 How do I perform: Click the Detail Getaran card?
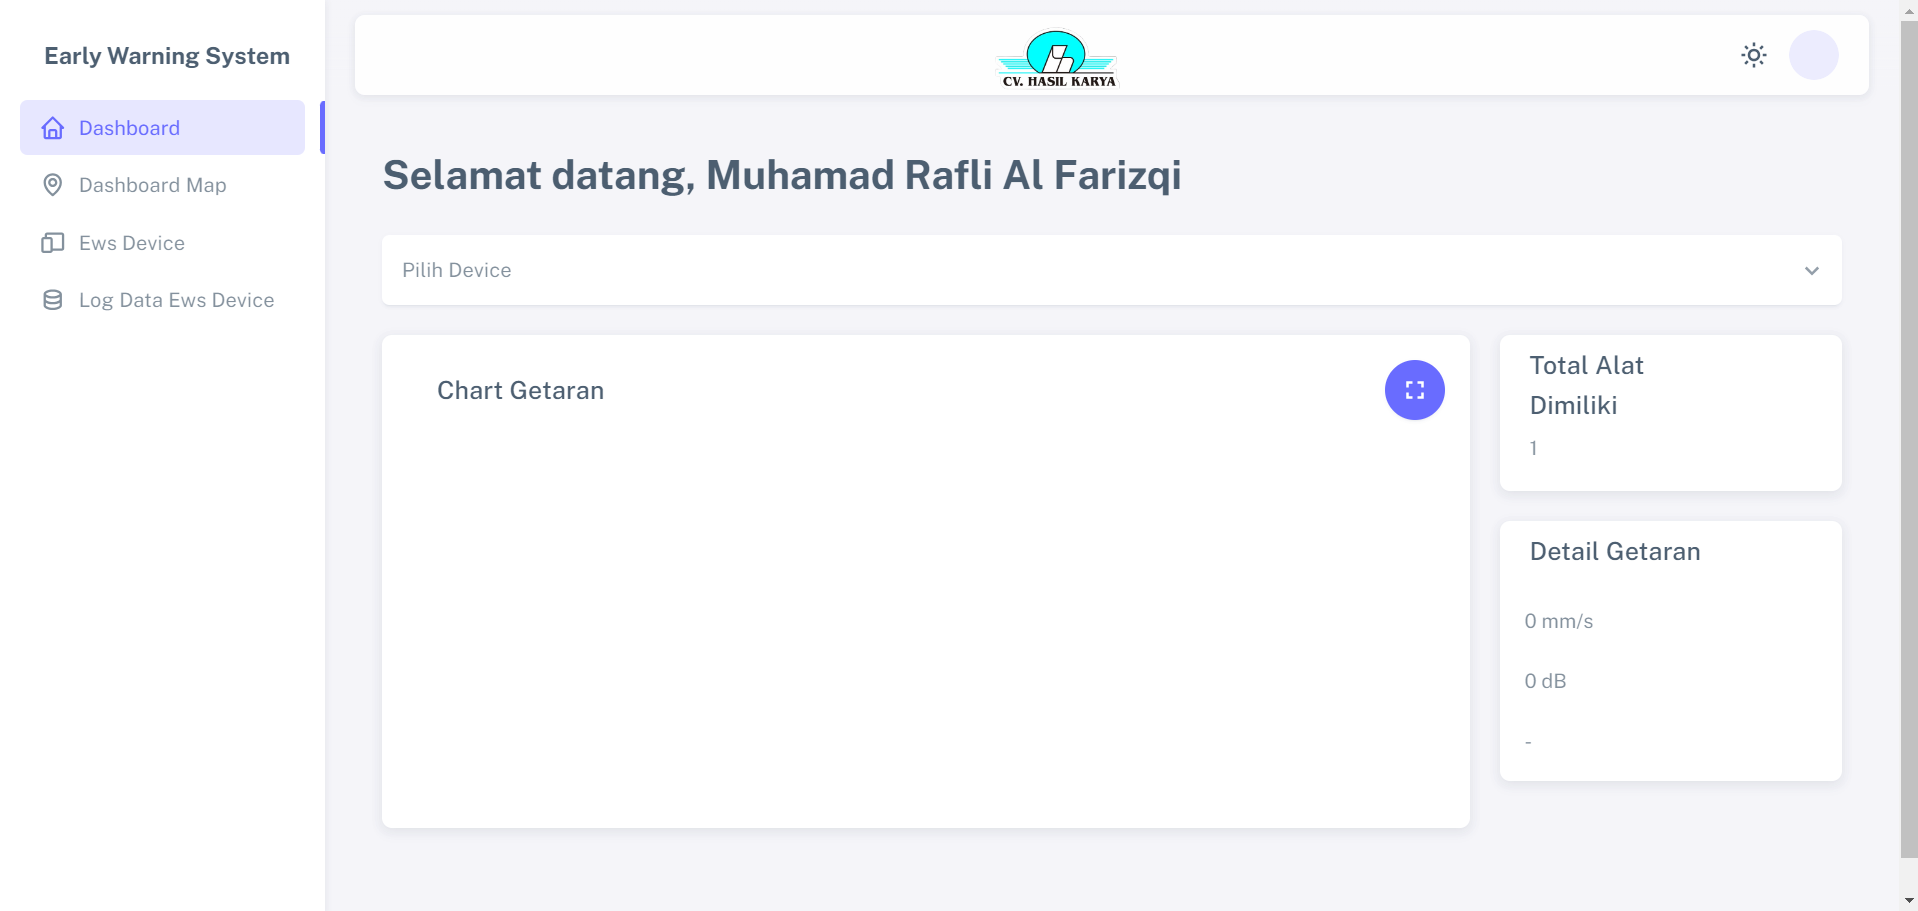1670,650
